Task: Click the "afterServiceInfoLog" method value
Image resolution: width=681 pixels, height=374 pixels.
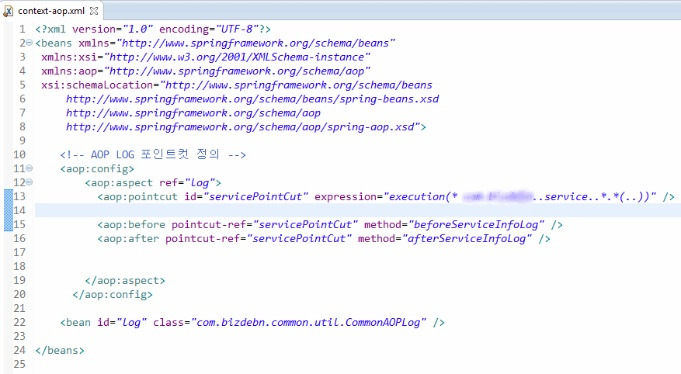Action: click(467, 238)
